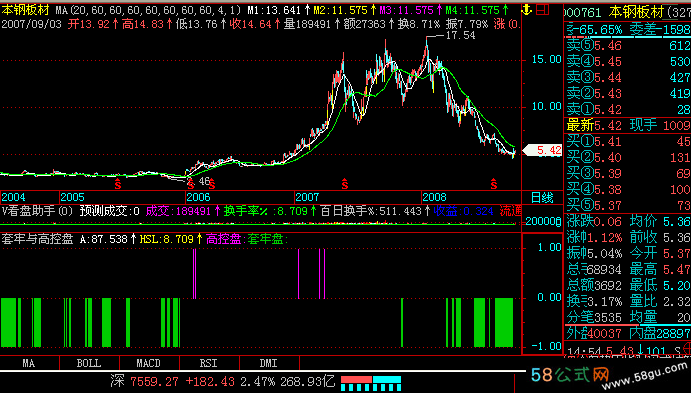Viewport: 691px width, 393px height.
Task: Click the white 5.42 current price tag
Action: [543, 150]
